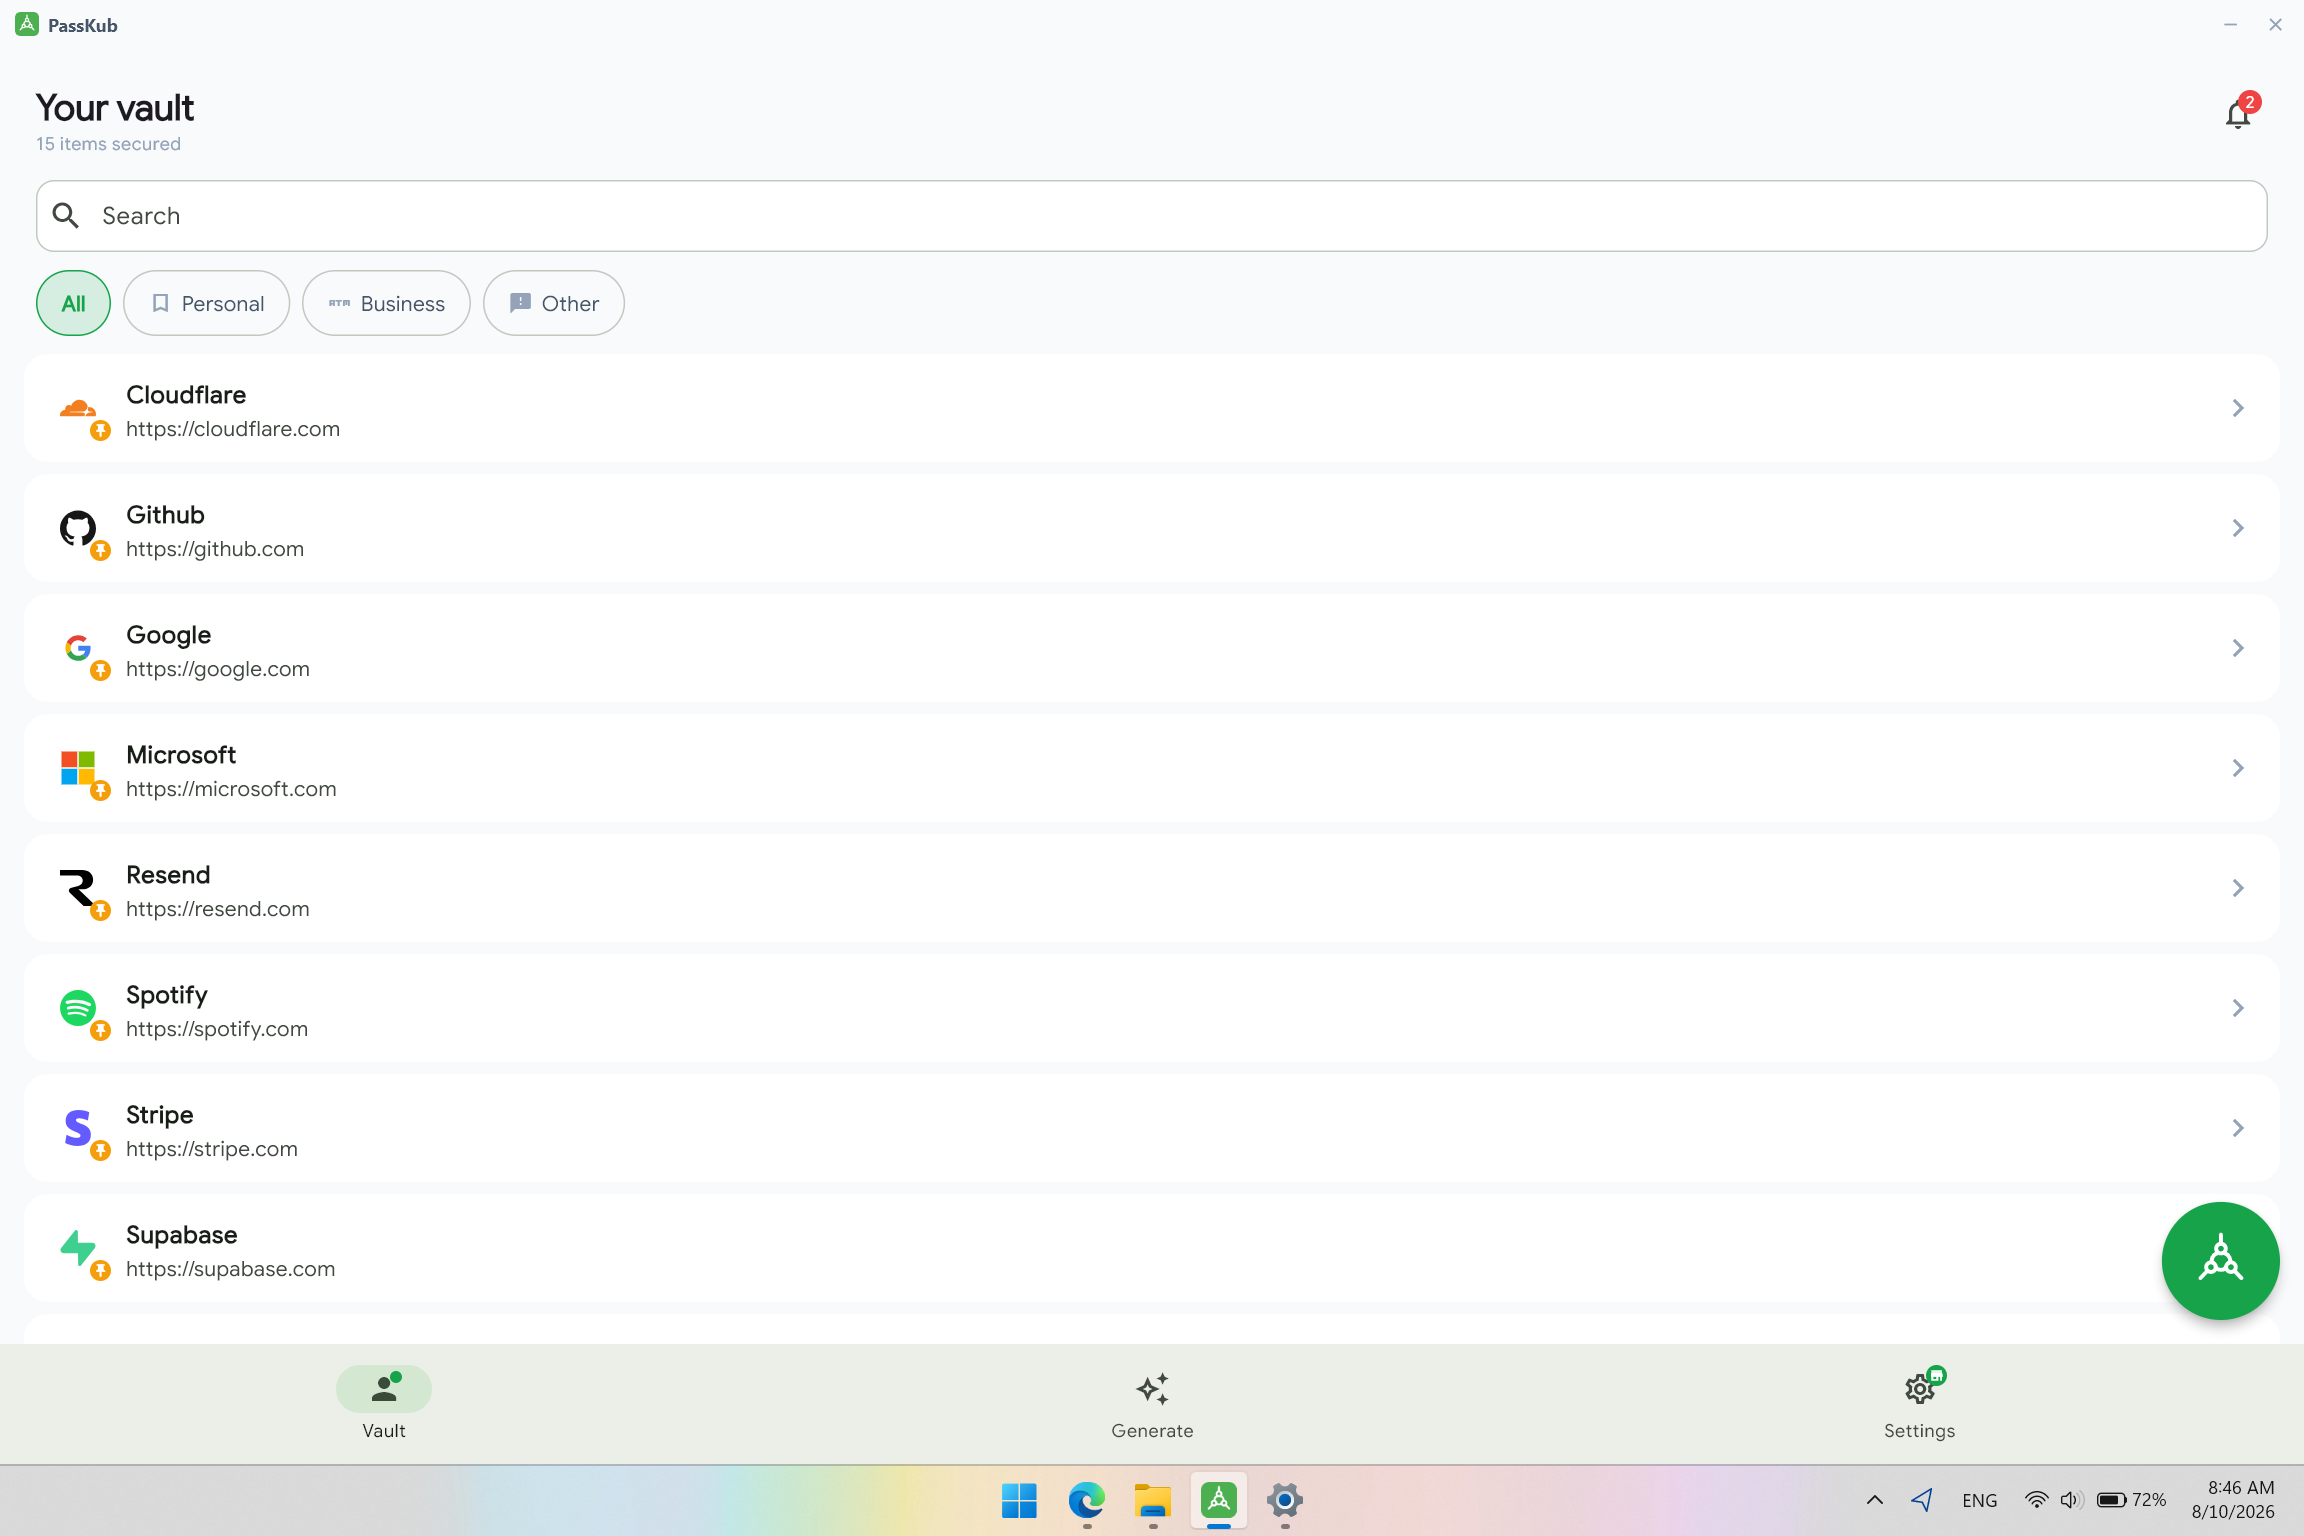
Task: Show hidden tray icons chevron
Action: (x=1875, y=1500)
